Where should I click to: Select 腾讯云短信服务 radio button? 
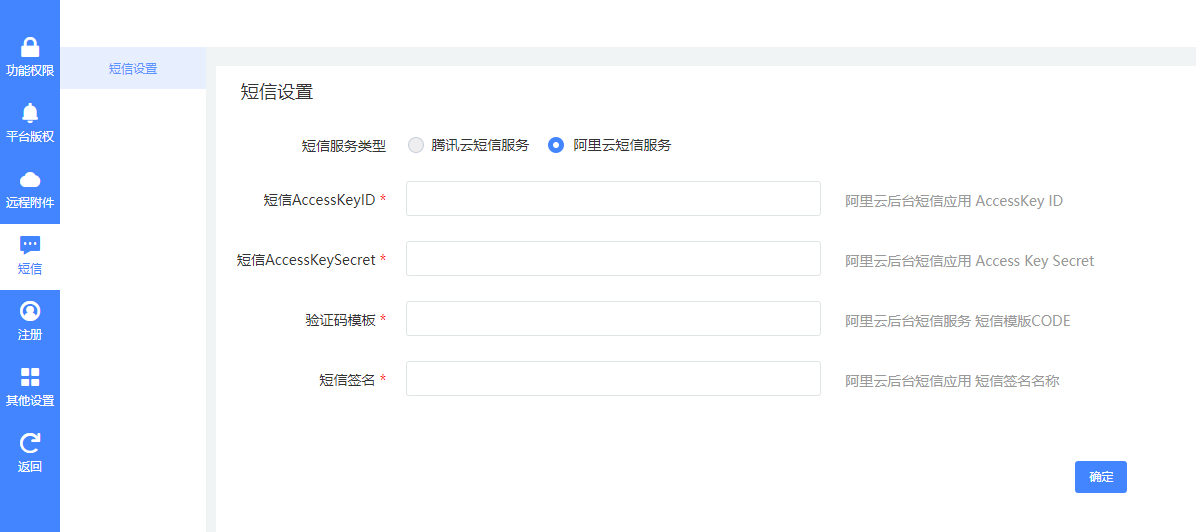416,145
